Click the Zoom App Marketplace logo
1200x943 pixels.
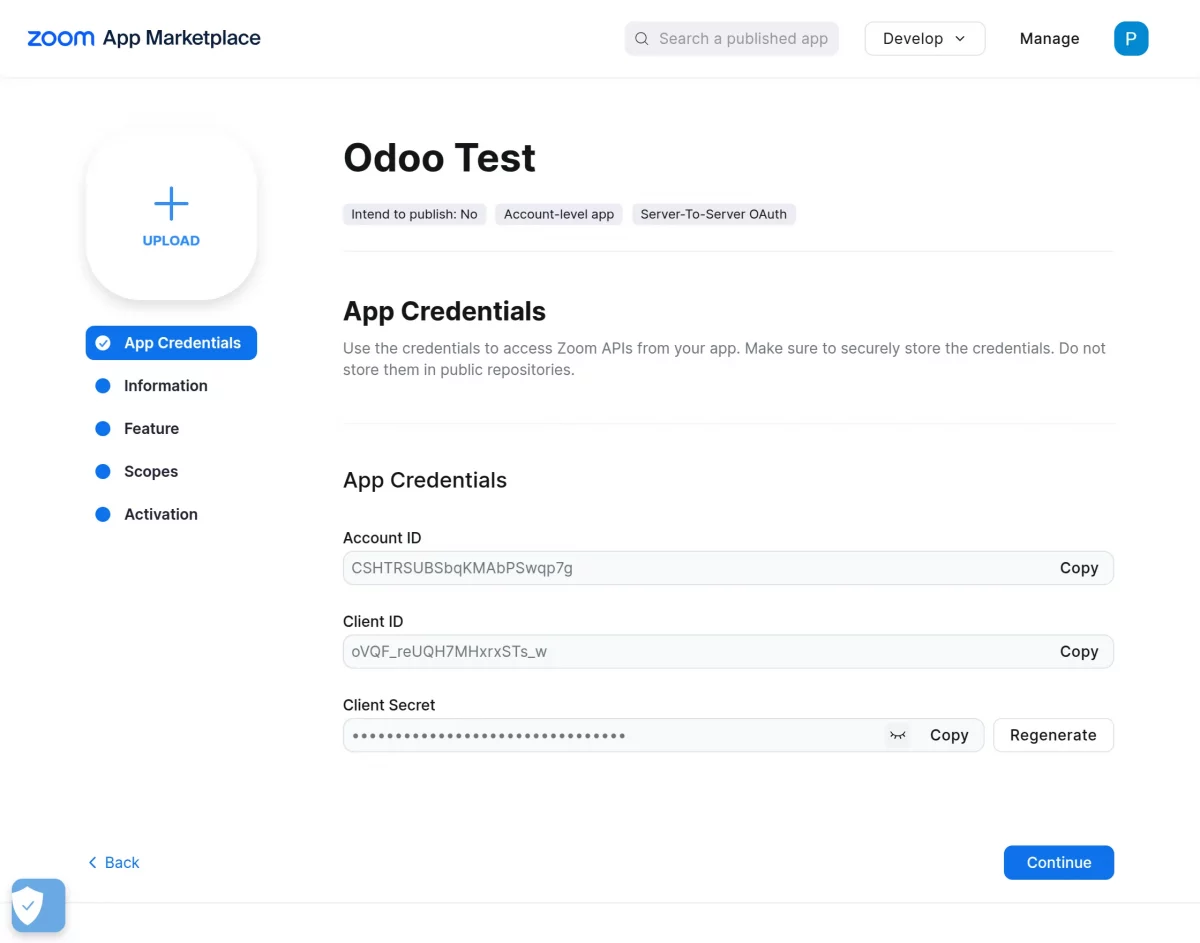[x=144, y=39]
